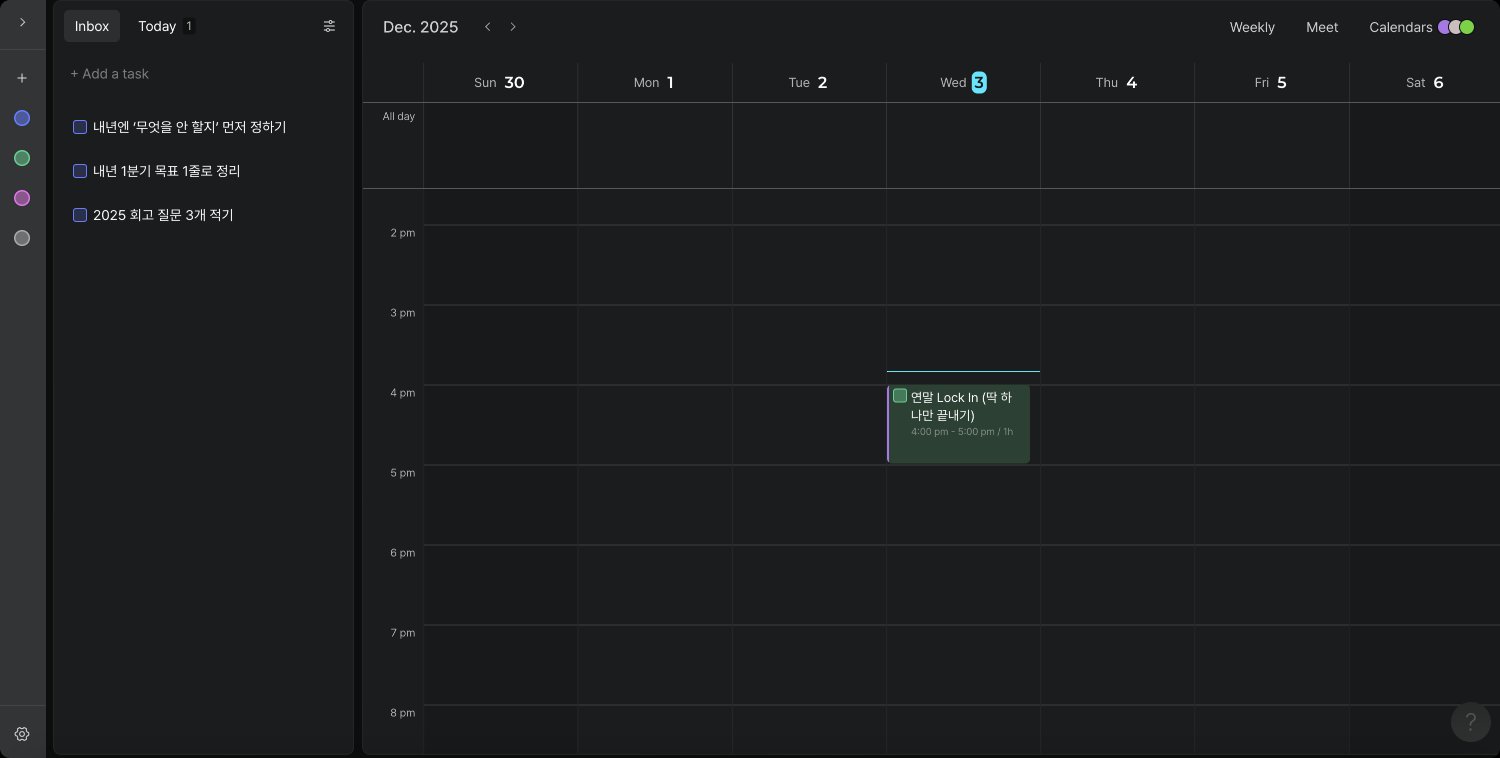Open the Weekly view dropdown
Screen dimensions: 1500x758
(x=1251, y=27)
